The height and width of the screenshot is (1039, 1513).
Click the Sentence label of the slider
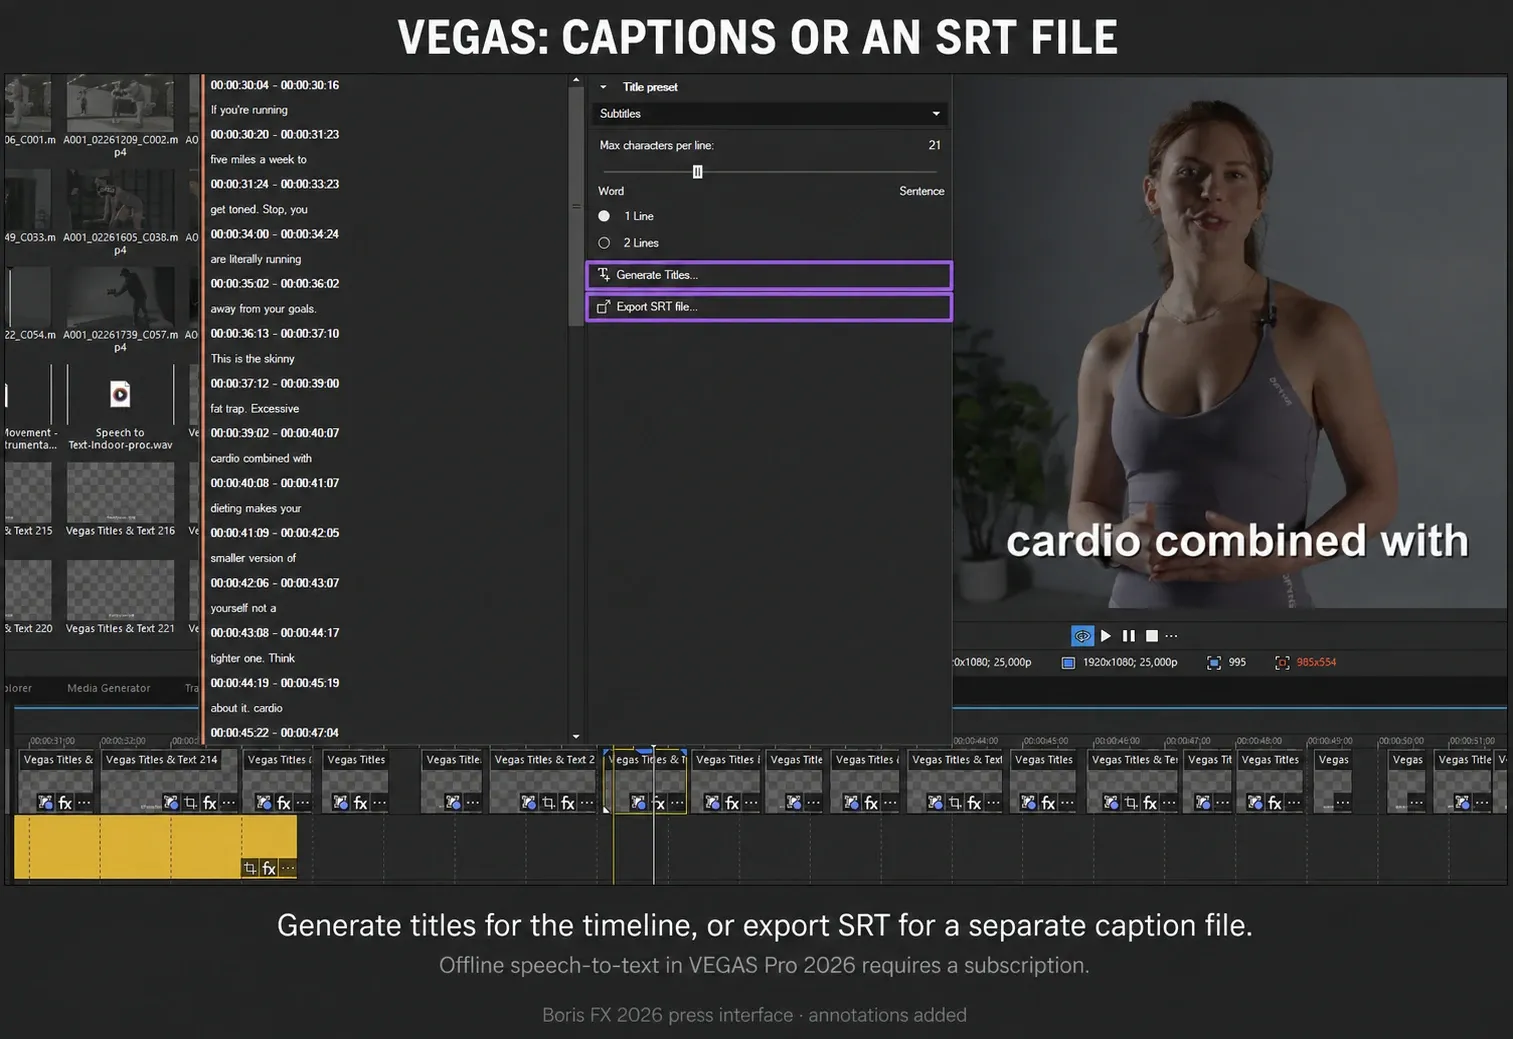921,191
